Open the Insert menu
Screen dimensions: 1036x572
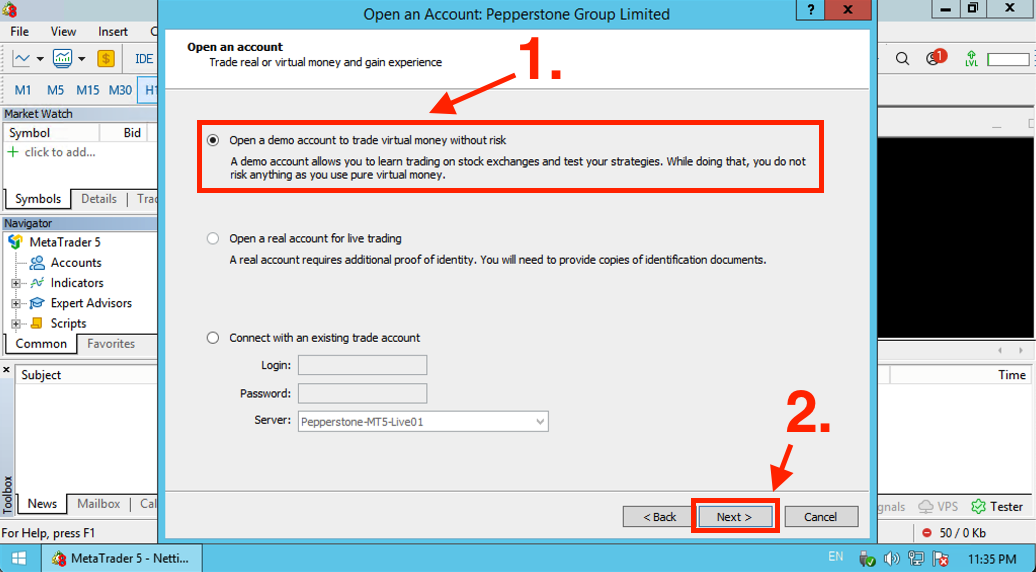[x=113, y=32]
